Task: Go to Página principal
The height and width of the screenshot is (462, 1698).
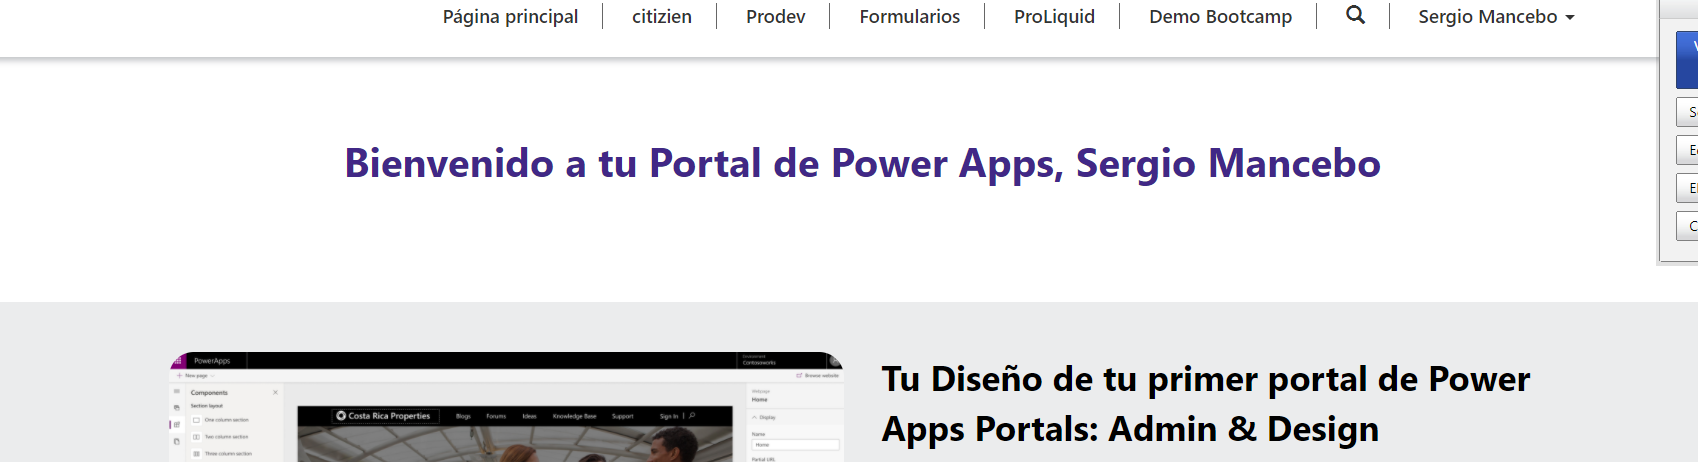Action: pyautogui.click(x=510, y=17)
